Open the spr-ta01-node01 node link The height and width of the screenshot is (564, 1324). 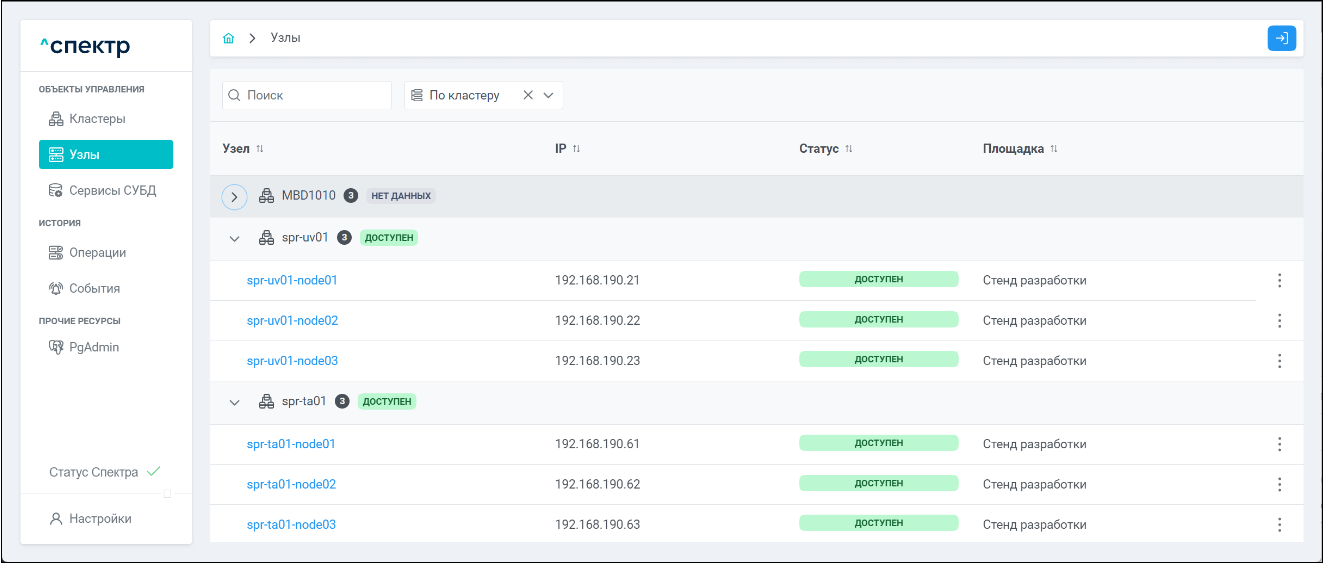point(291,444)
